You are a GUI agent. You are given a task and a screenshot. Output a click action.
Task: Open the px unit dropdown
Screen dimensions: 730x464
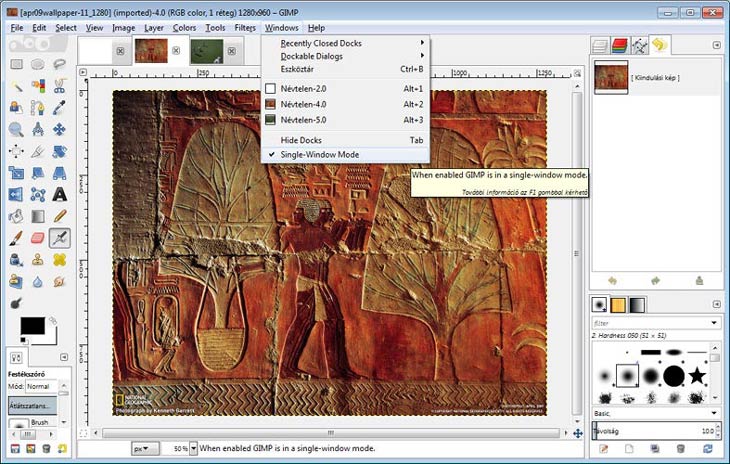pyautogui.click(x=144, y=449)
